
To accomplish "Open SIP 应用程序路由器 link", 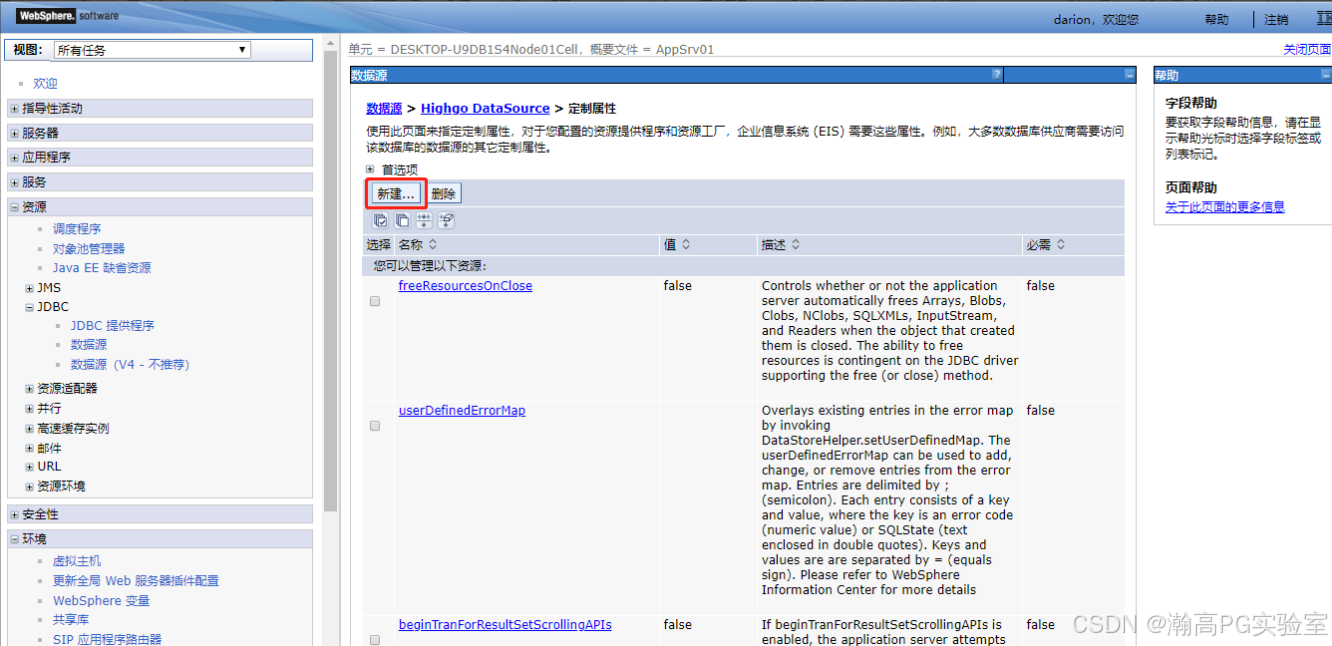I will pyautogui.click(x=107, y=639).
